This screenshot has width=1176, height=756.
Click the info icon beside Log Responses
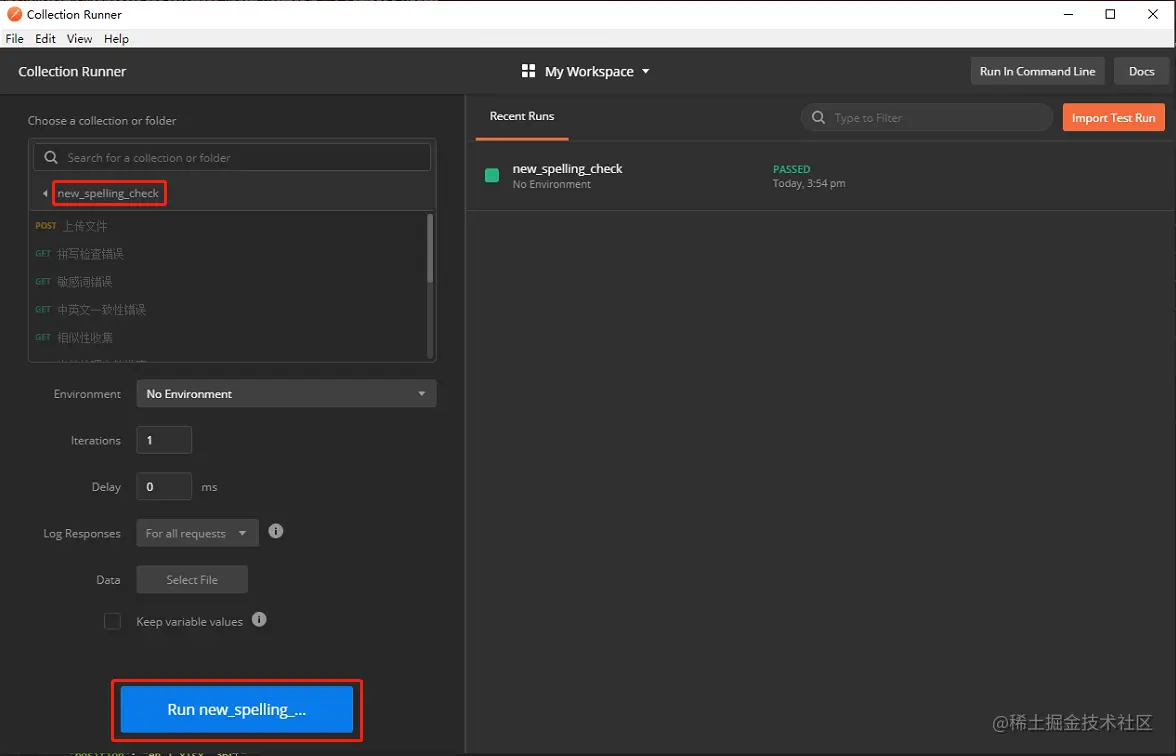point(276,531)
